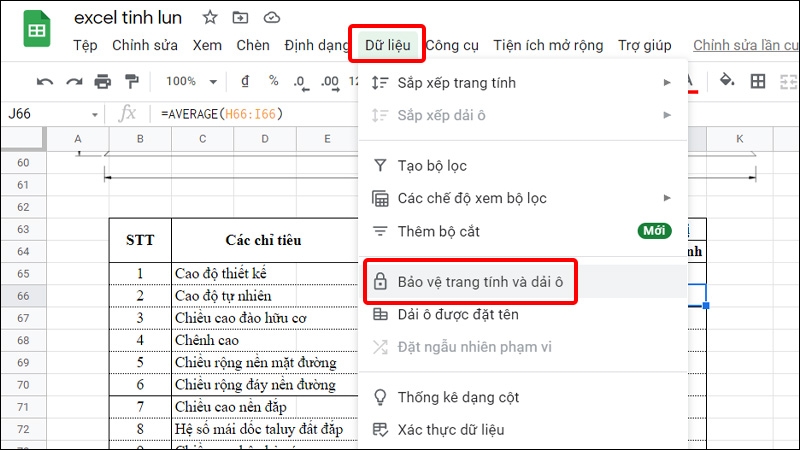Viewport: 800px width, 450px height.
Task: Open the Tiện ích mở rộng menu
Action: [x=548, y=45]
